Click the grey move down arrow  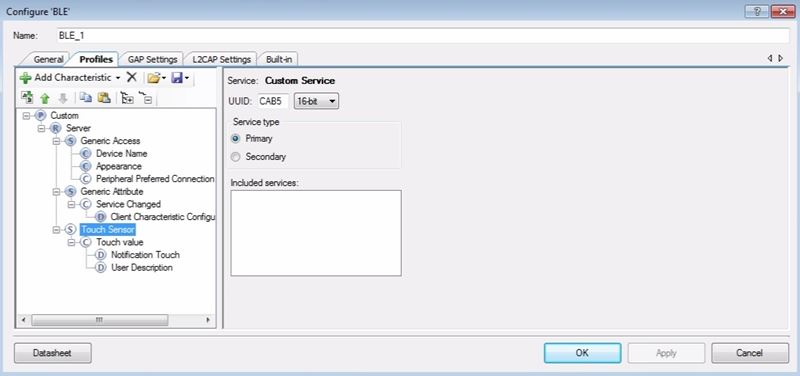[x=63, y=98]
